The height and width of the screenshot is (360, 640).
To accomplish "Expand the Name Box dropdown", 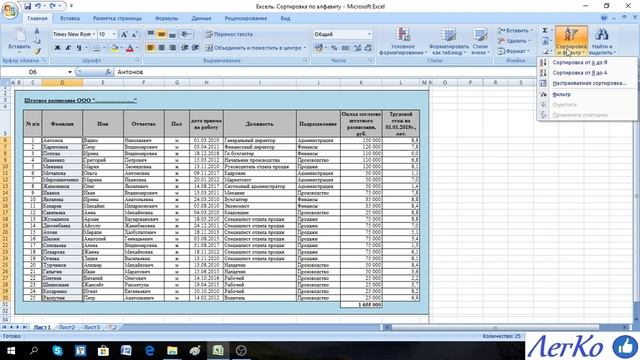I will (x=70, y=72).
